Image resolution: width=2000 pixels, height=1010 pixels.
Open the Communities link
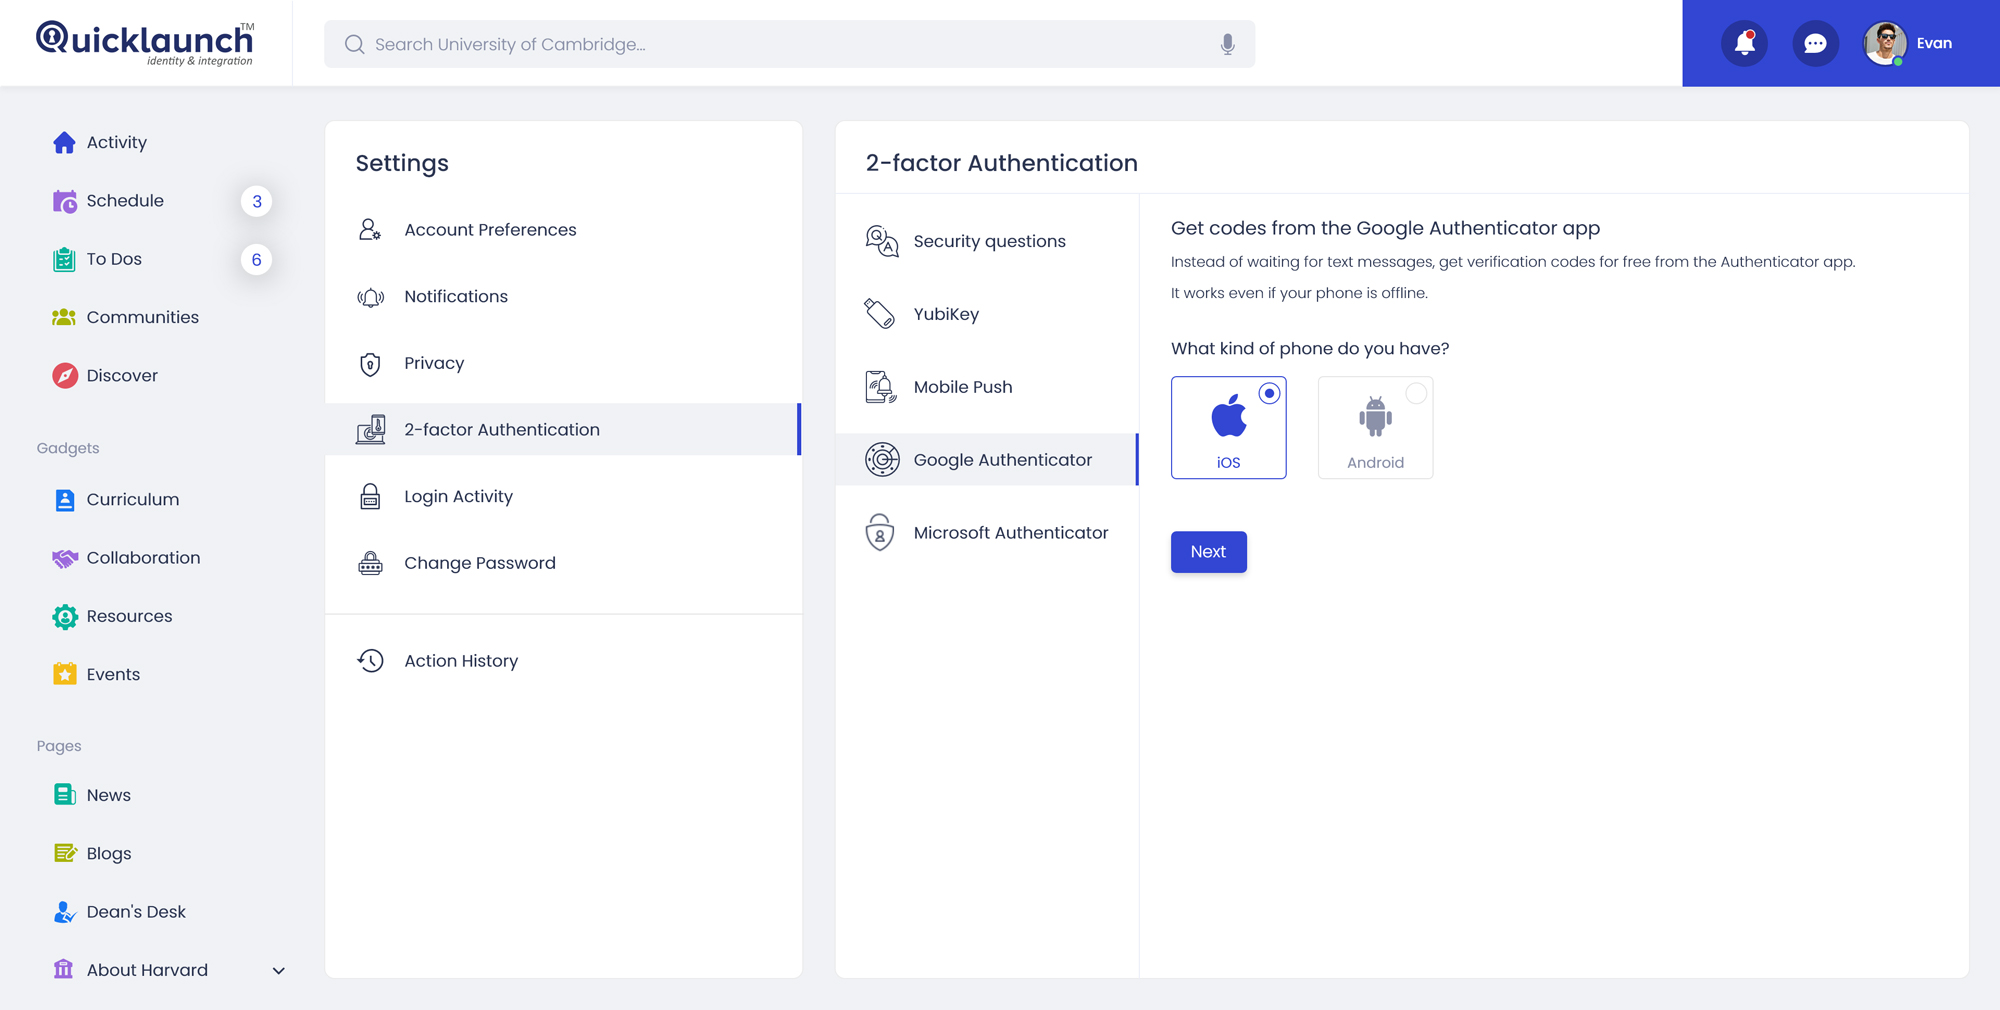[143, 317]
